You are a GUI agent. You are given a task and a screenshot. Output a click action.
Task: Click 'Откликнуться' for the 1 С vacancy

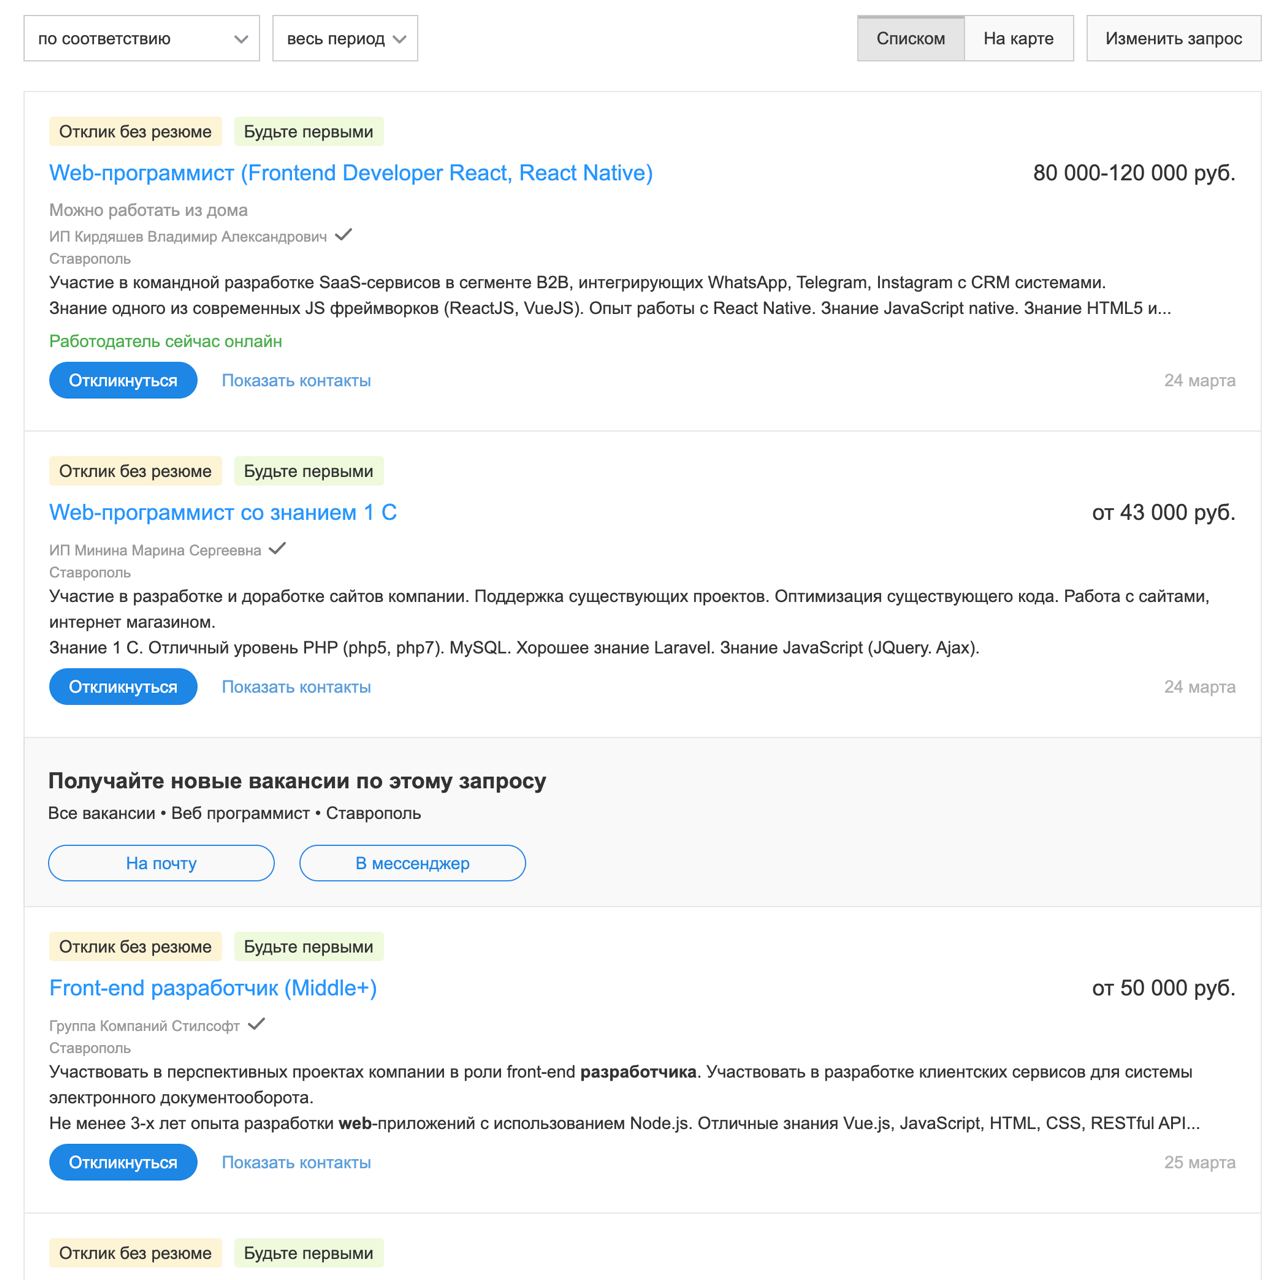click(123, 687)
